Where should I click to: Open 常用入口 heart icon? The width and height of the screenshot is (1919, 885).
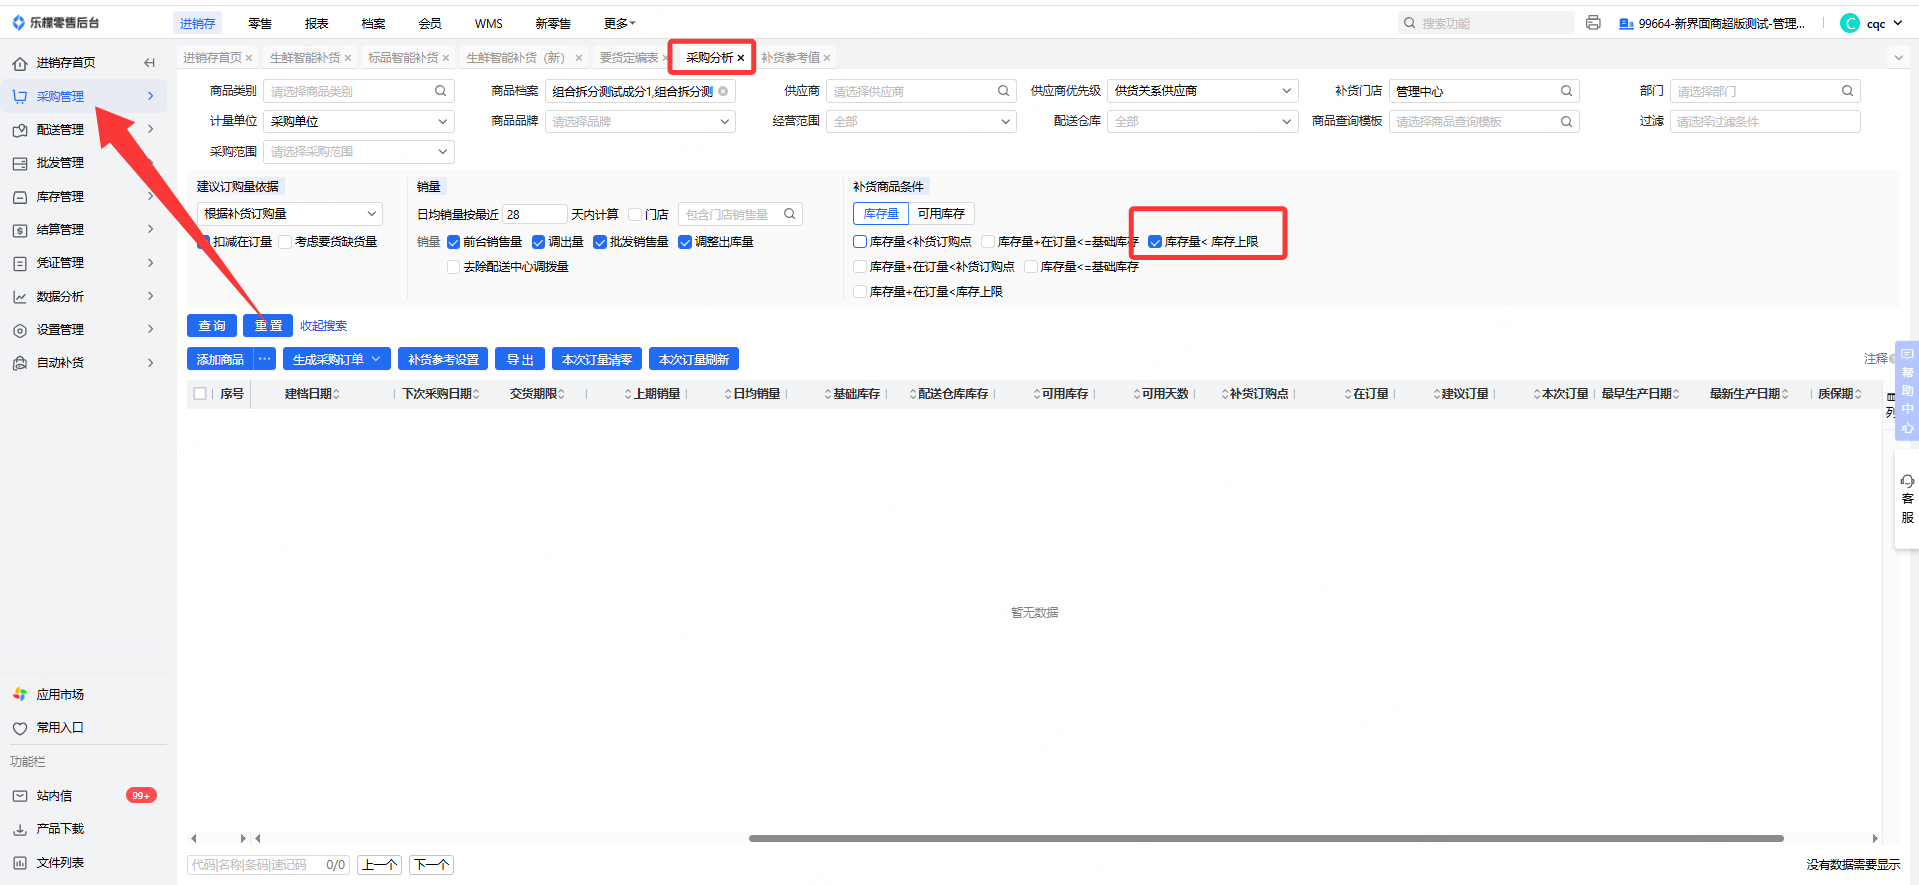point(19,728)
